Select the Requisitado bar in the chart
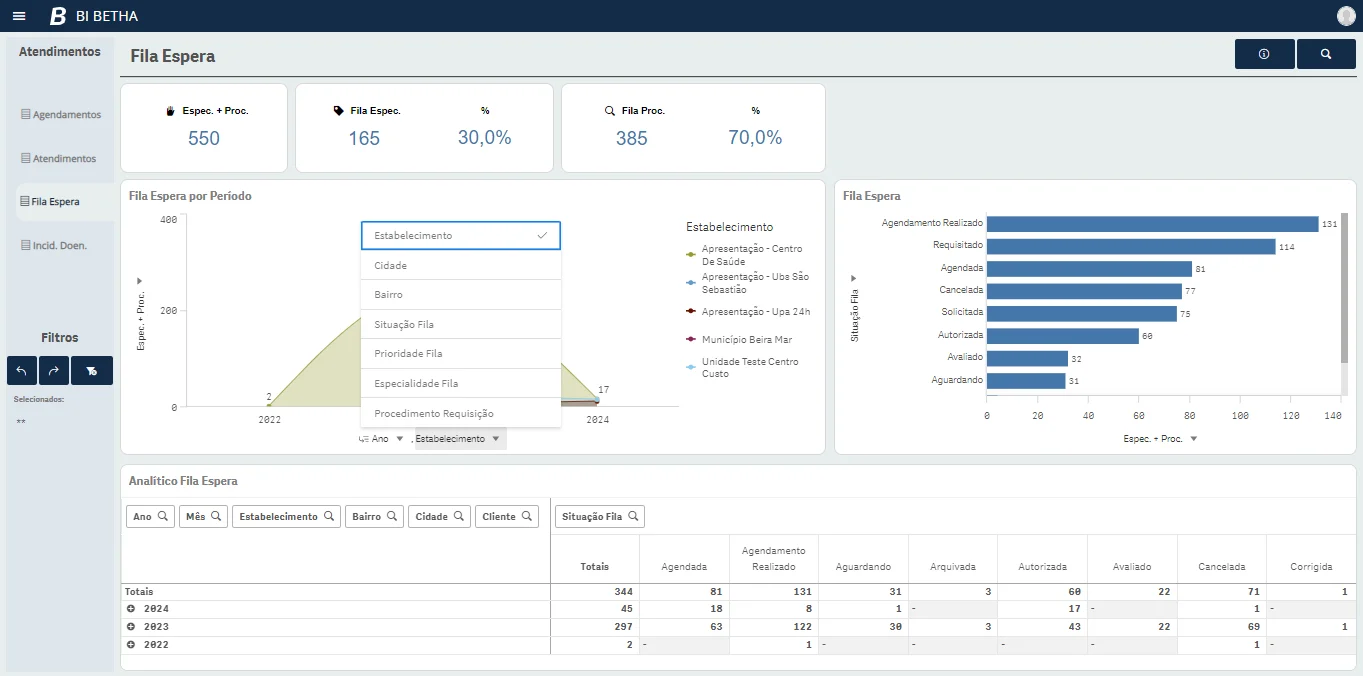 coord(1131,246)
